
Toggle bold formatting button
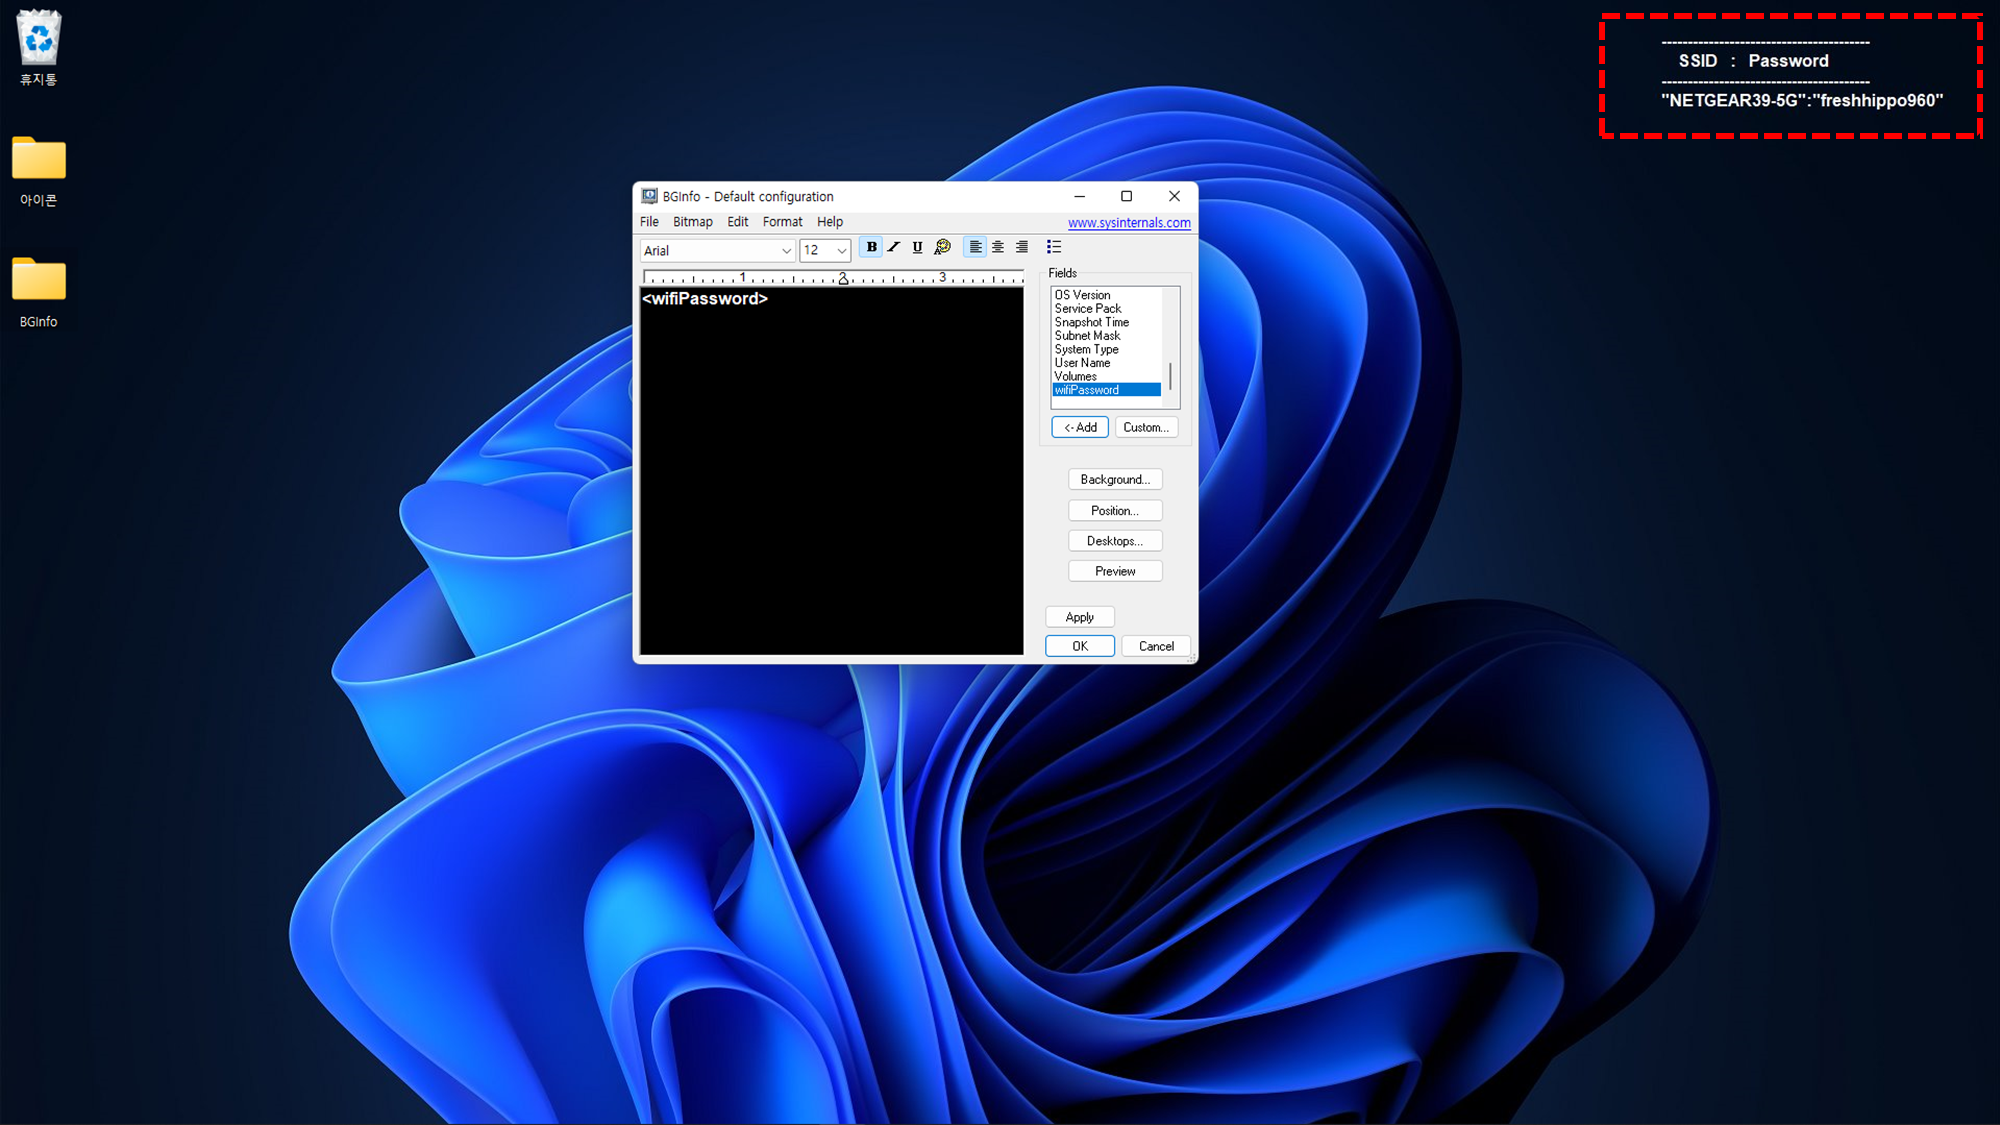(871, 247)
